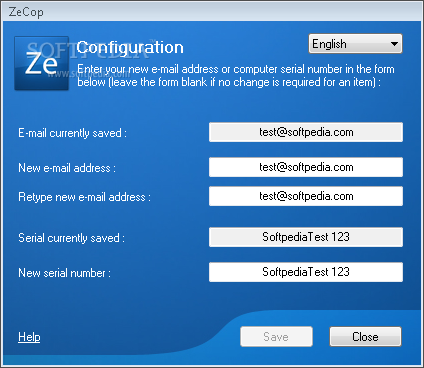Click the Serial currently saved field
Image resolution: width=424 pixels, height=368 pixels.
tap(306, 237)
